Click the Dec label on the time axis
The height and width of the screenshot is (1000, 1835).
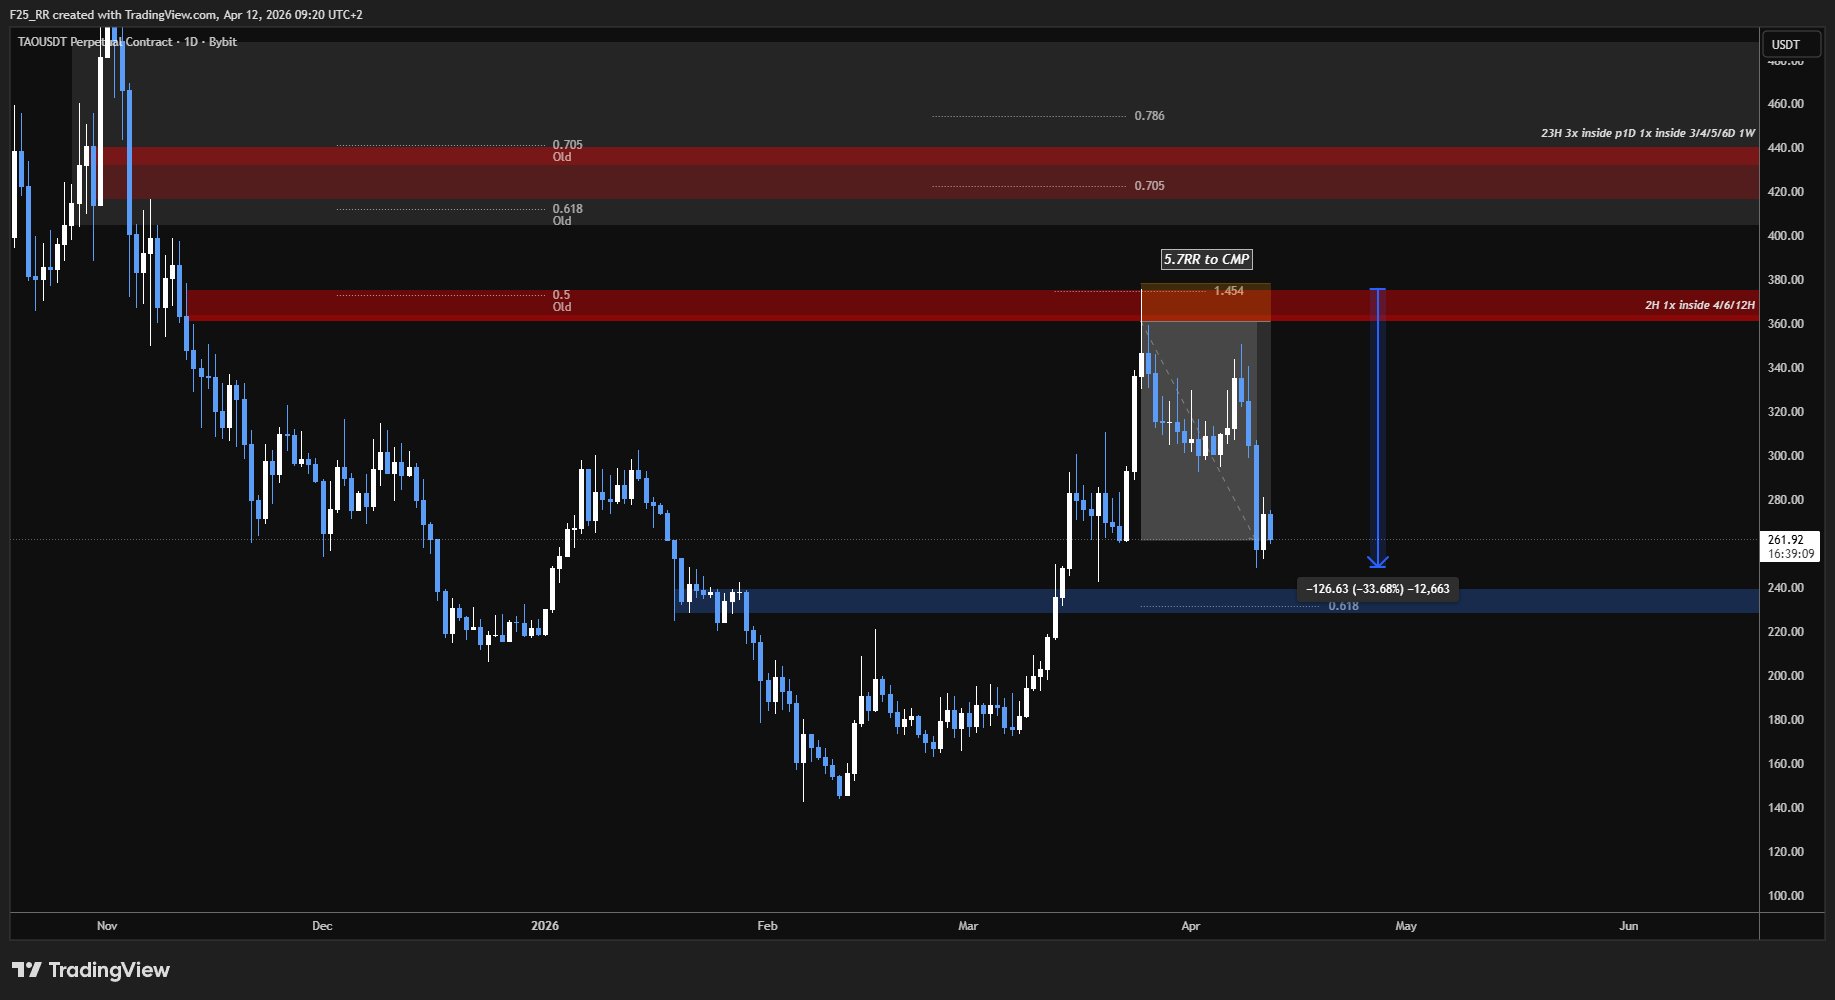[x=322, y=926]
